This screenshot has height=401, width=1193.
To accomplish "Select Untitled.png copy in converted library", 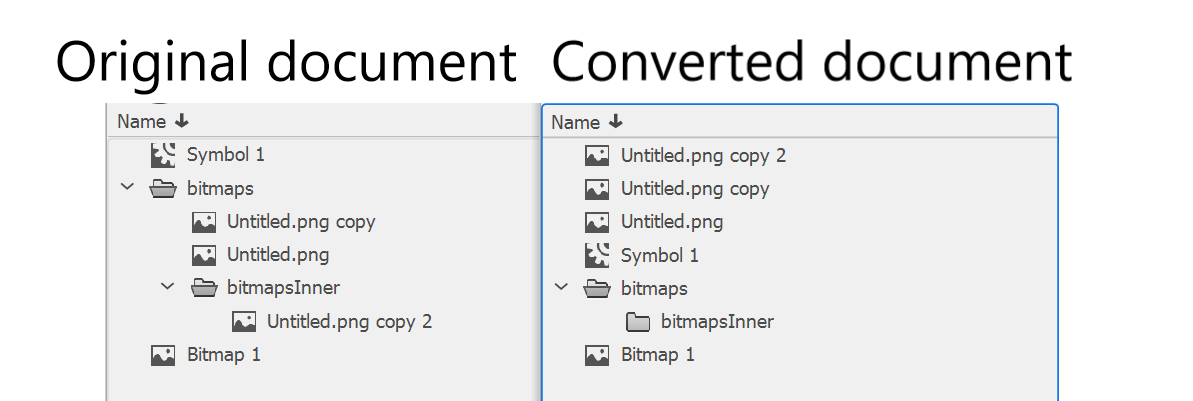I will coord(695,189).
